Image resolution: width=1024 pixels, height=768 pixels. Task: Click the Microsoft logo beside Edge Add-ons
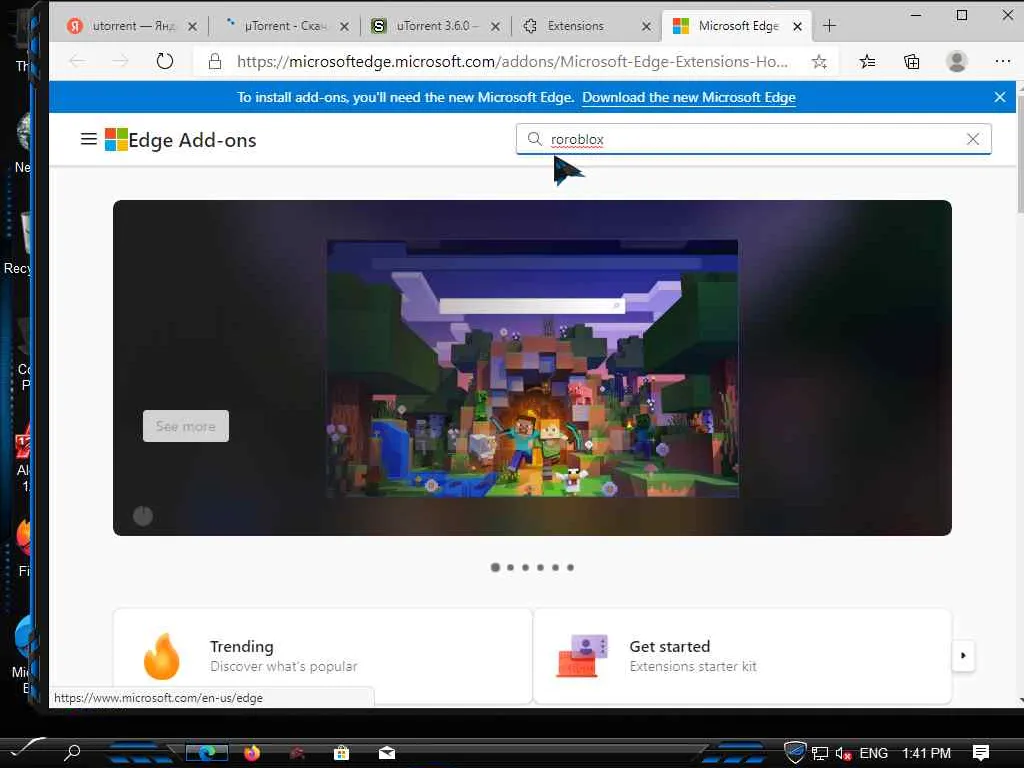click(116, 139)
